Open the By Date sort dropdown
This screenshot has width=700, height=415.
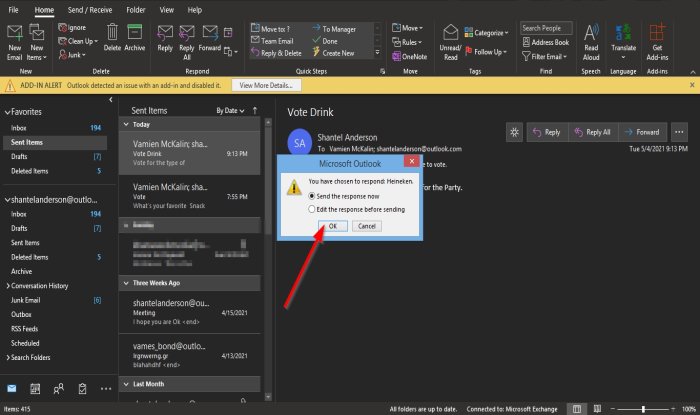click(x=230, y=111)
